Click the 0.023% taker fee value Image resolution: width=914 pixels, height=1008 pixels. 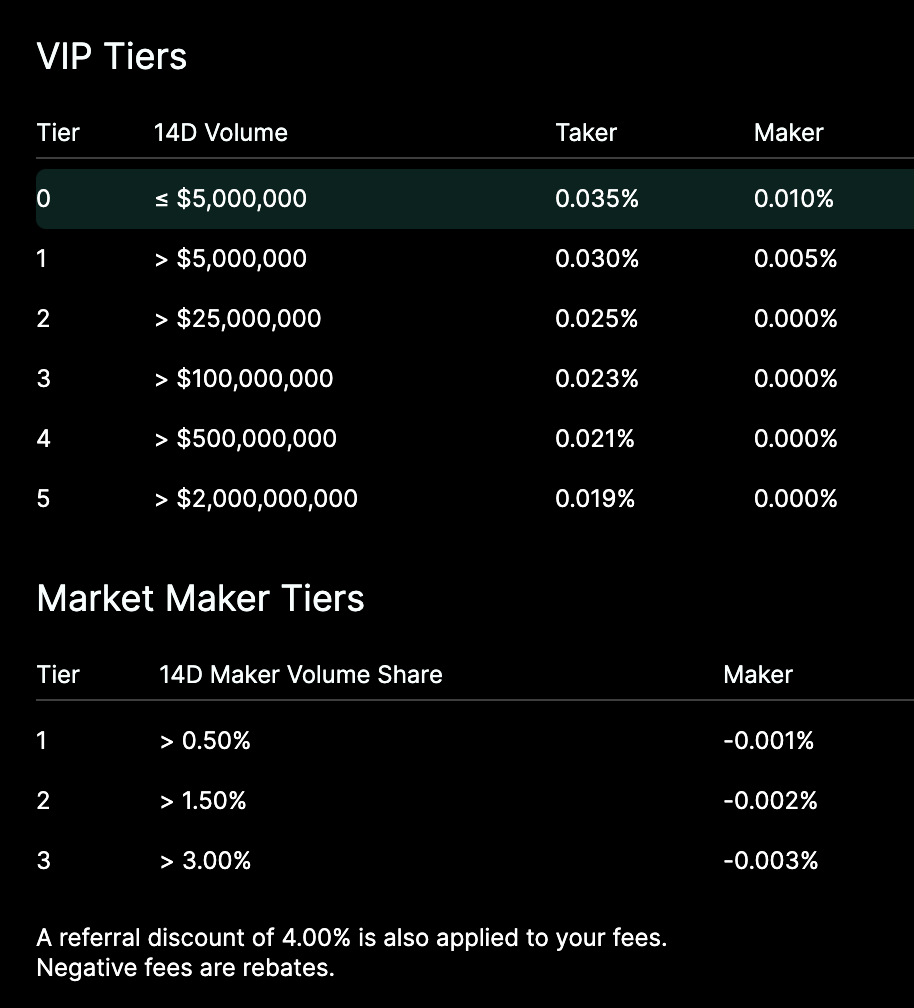596,379
